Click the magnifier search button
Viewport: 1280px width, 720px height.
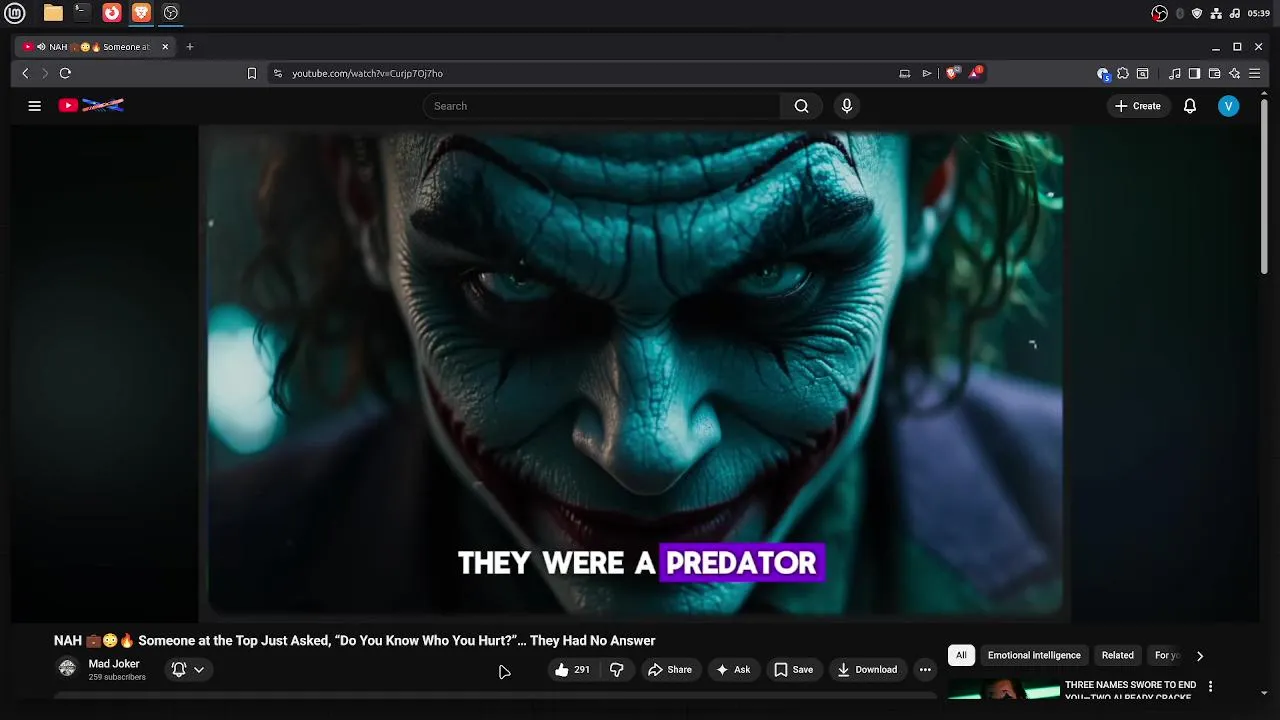pos(801,106)
